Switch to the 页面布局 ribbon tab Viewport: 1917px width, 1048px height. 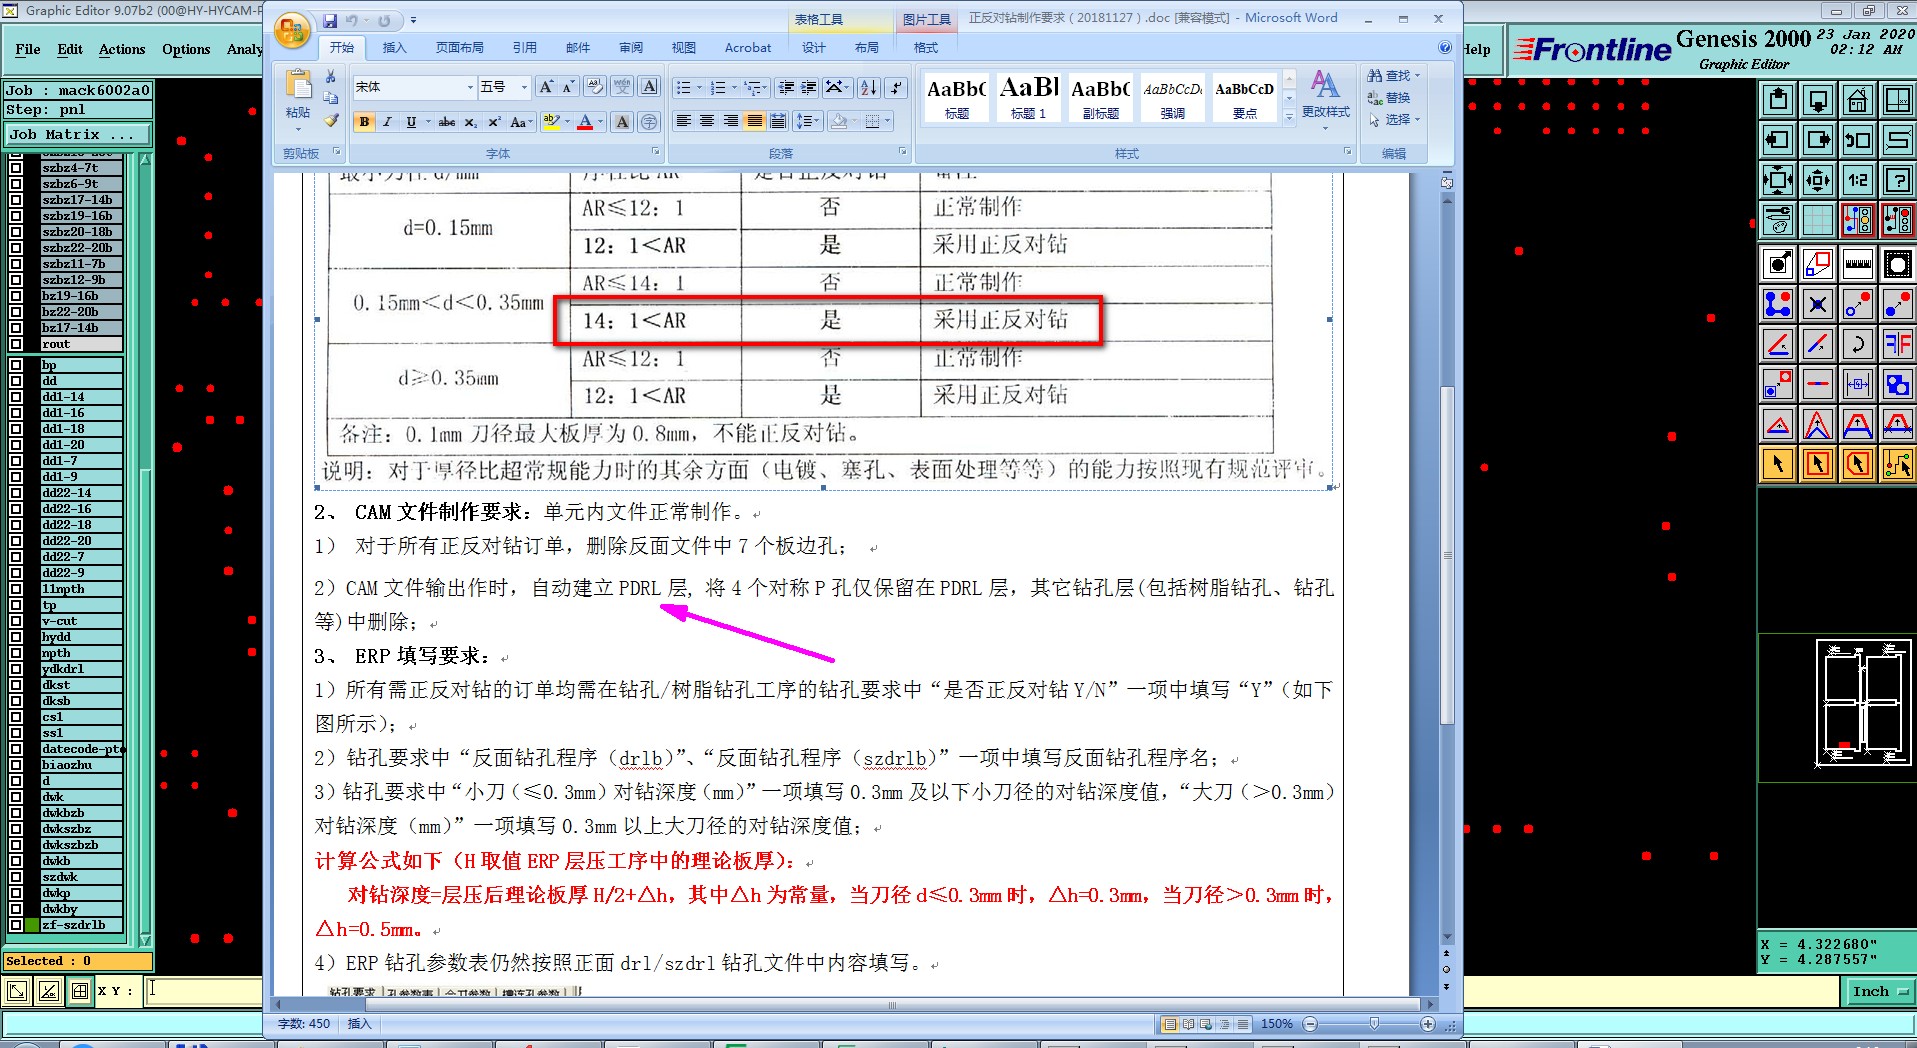point(459,48)
